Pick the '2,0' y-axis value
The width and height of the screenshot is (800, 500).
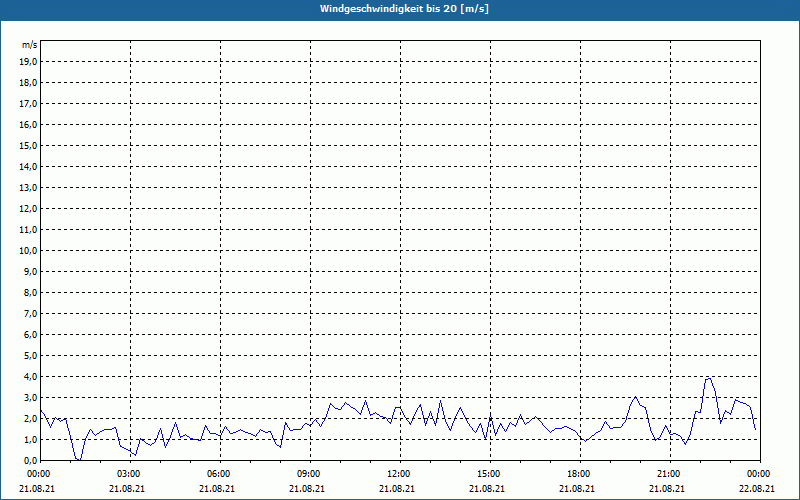click(31, 418)
